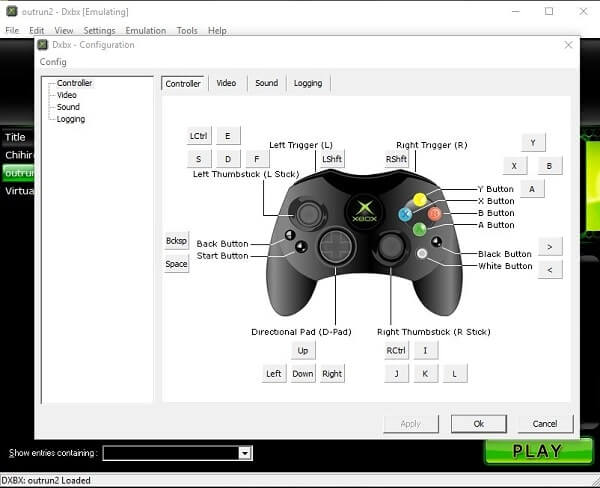The height and width of the screenshot is (488, 600).
Task: Click the X button key mapping
Action: pos(515,166)
